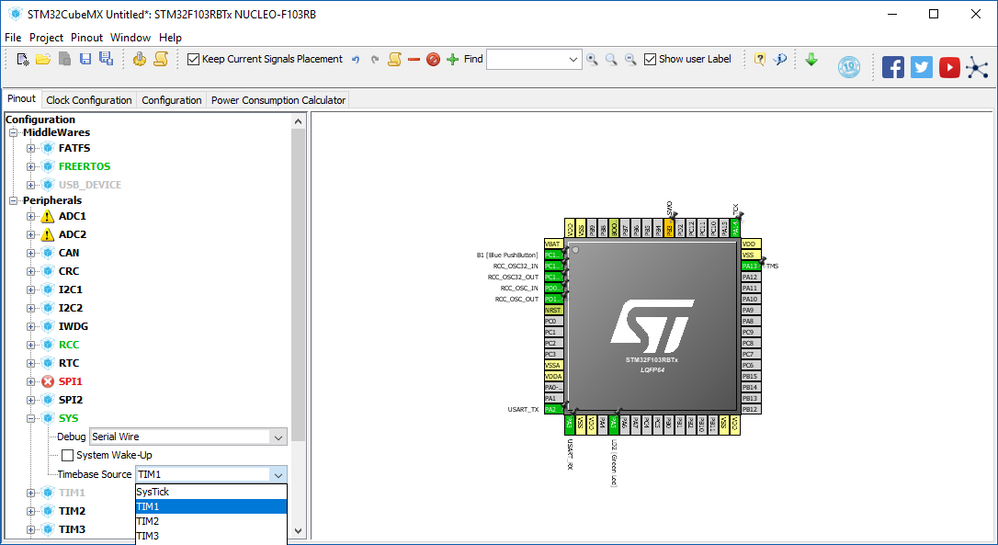Open Power Consumption Calculator tab
Screen dimensions: 998x545
coord(278,100)
